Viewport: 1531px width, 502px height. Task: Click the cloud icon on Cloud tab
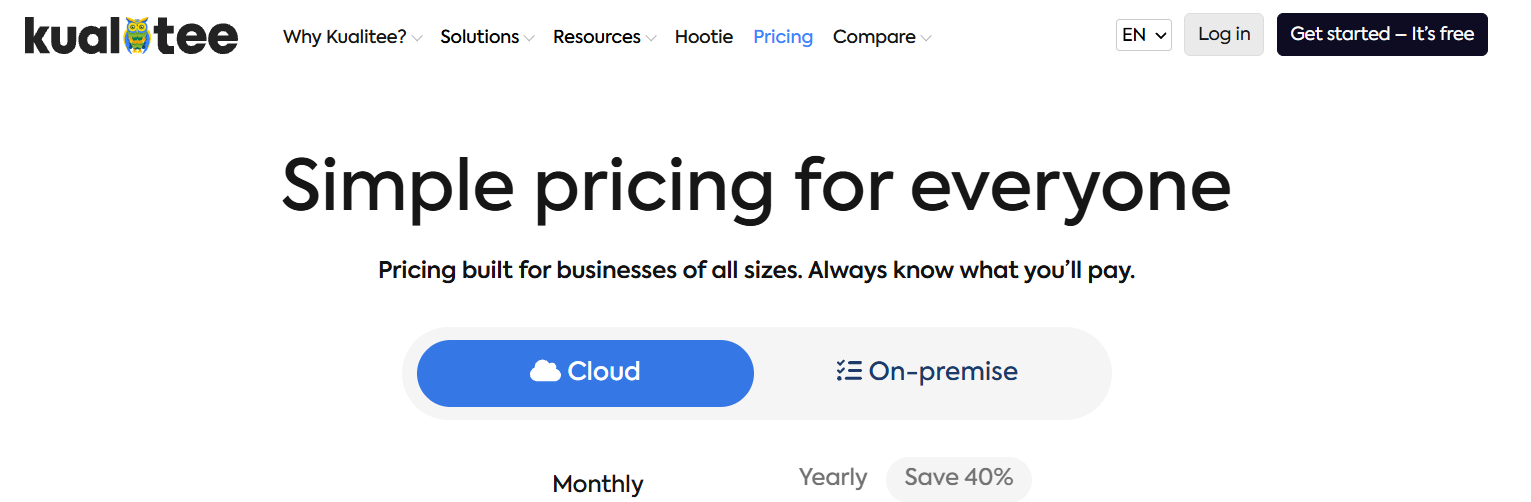[x=545, y=371]
